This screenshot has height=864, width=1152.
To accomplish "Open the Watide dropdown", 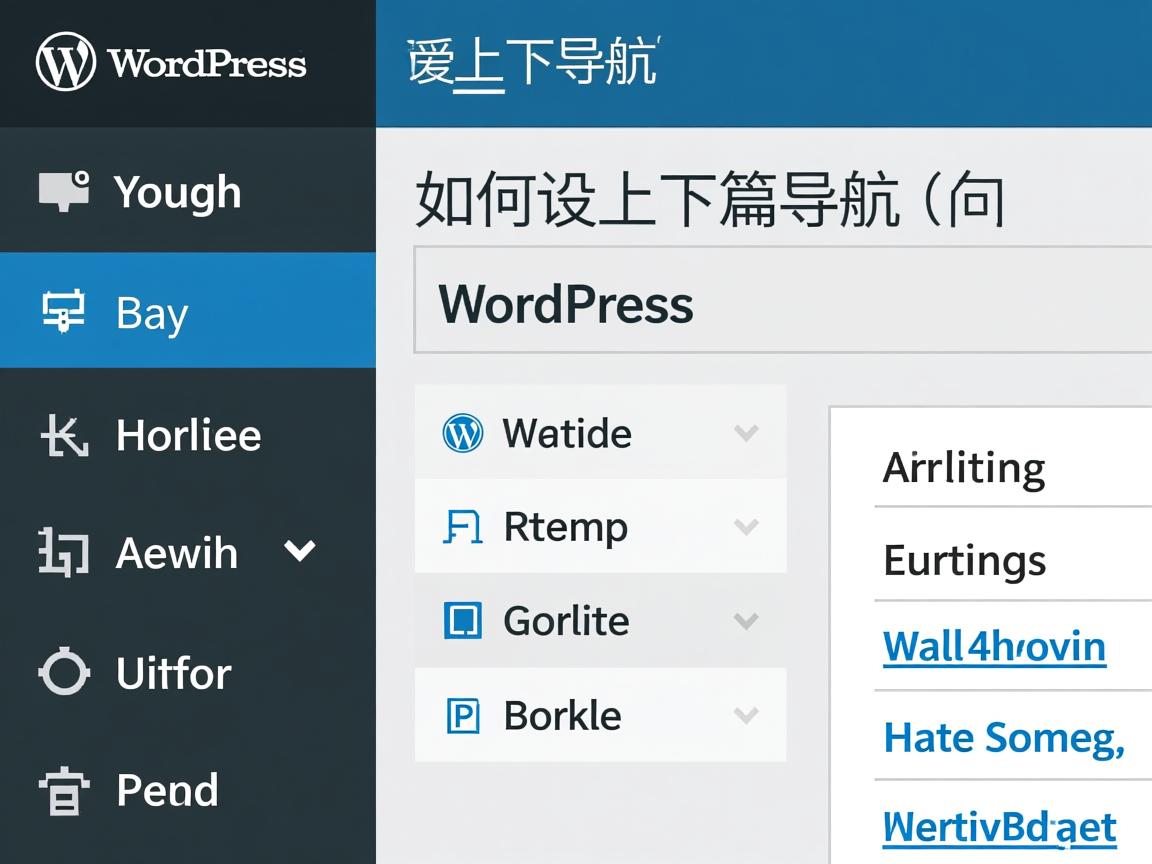I will point(745,433).
